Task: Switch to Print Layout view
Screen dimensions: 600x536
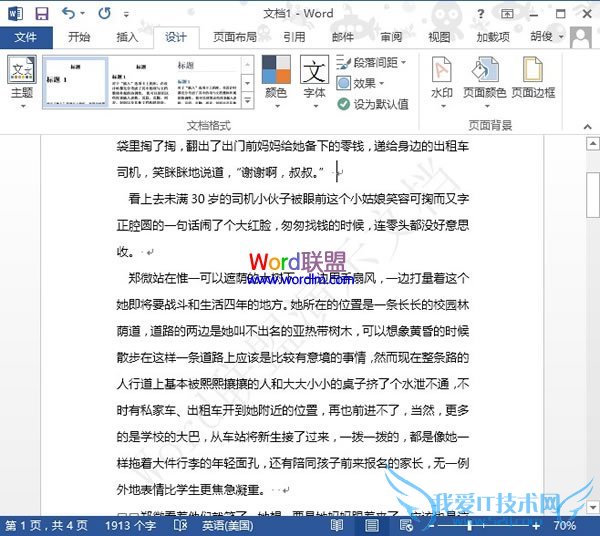Action: [x=371, y=525]
